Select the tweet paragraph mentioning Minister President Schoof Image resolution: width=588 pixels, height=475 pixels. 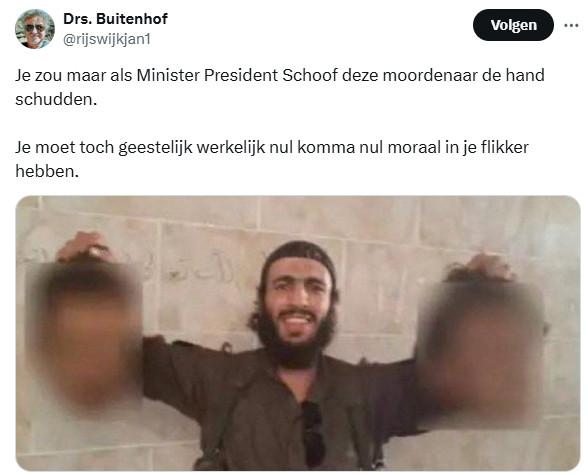(x=280, y=87)
